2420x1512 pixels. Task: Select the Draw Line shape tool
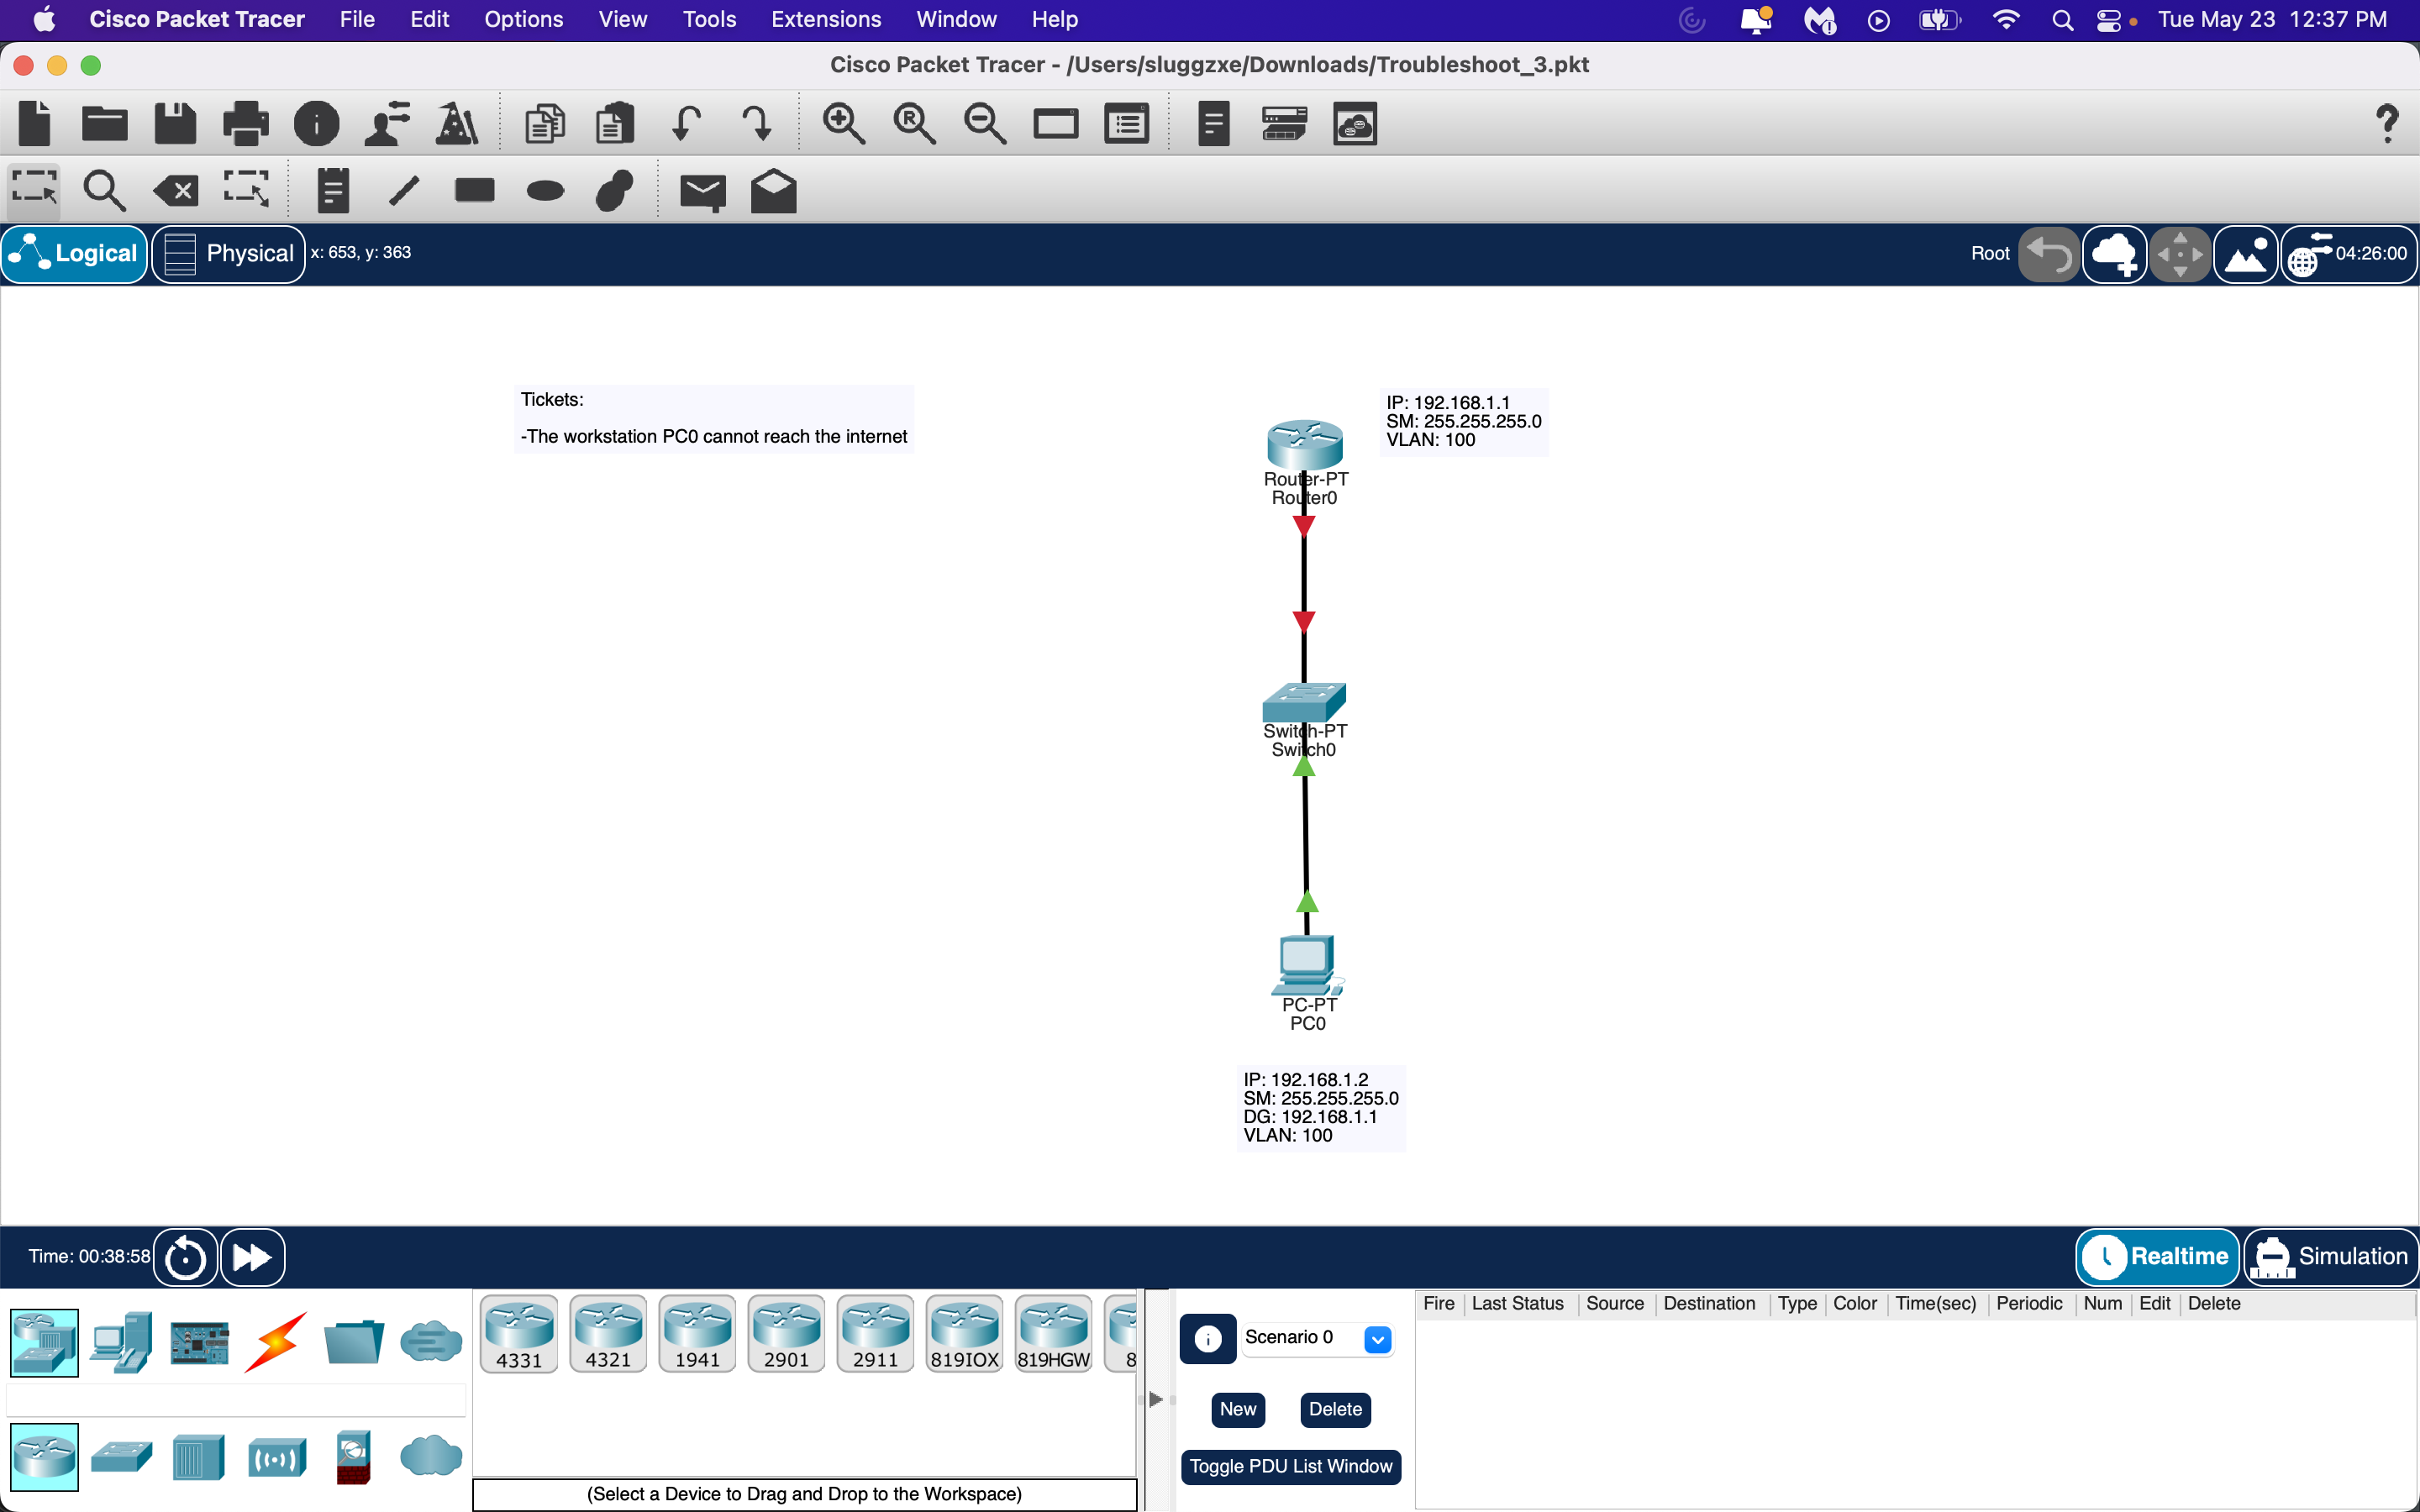coord(403,190)
